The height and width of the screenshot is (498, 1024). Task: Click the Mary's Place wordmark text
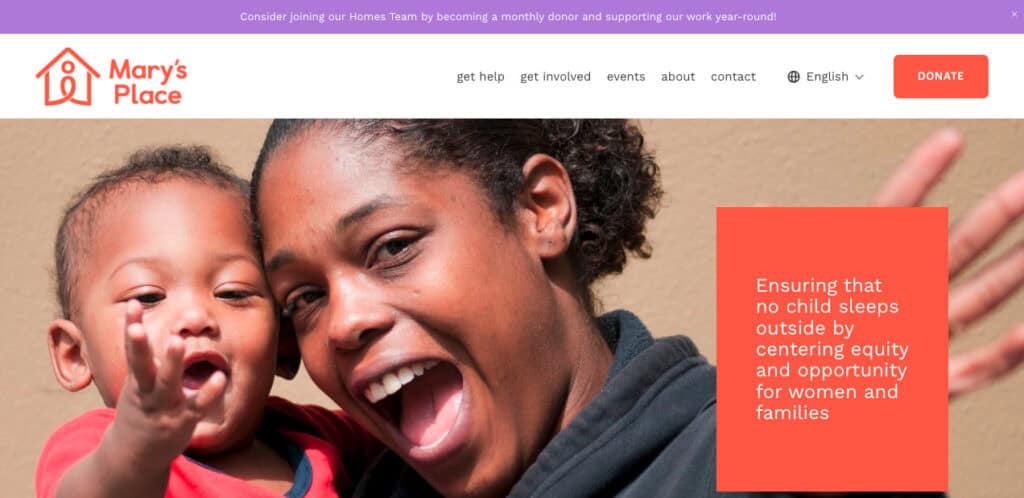[x=148, y=82]
